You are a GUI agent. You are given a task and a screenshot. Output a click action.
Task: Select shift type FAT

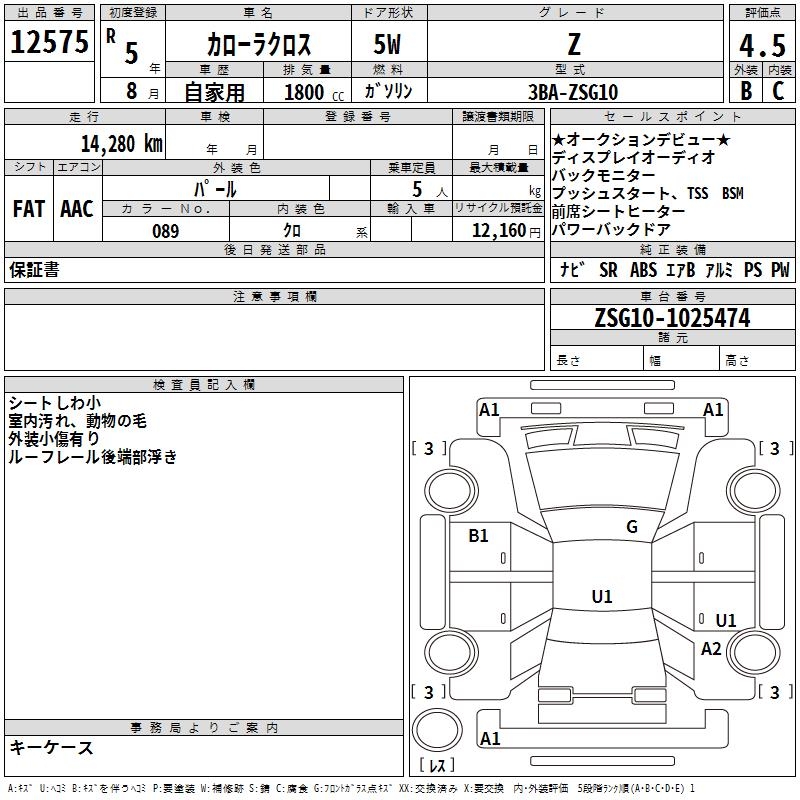point(29,209)
